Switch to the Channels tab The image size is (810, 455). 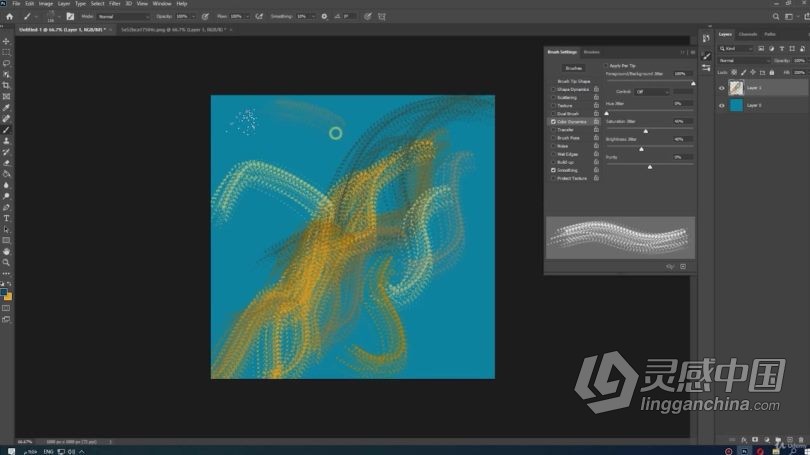747,34
